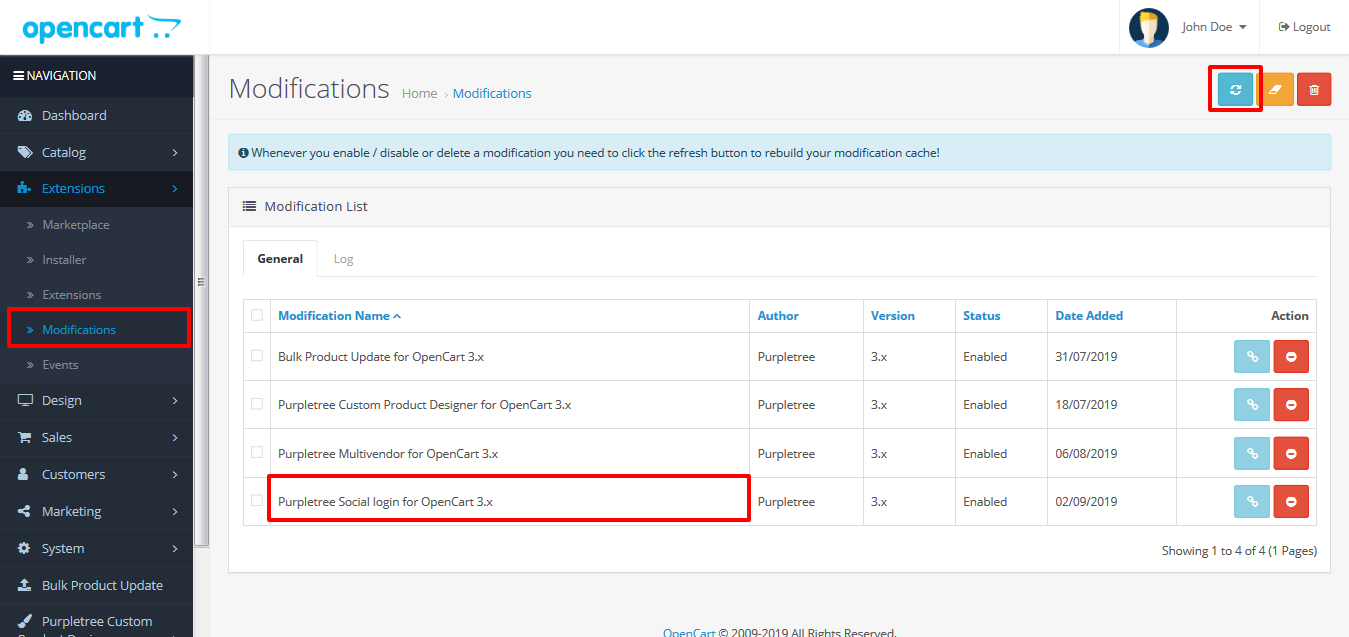Expand the Design menu chevron
Viewport: 1349px width, 637px height.
(175, 400)
